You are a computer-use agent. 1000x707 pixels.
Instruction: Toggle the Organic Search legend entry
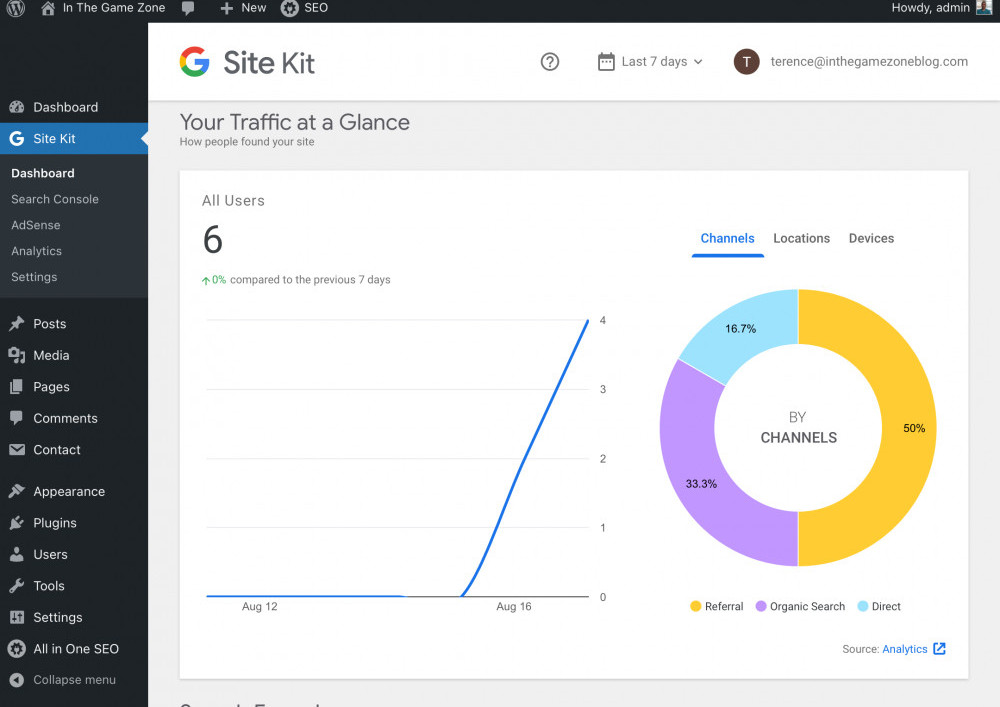[800, 607]
